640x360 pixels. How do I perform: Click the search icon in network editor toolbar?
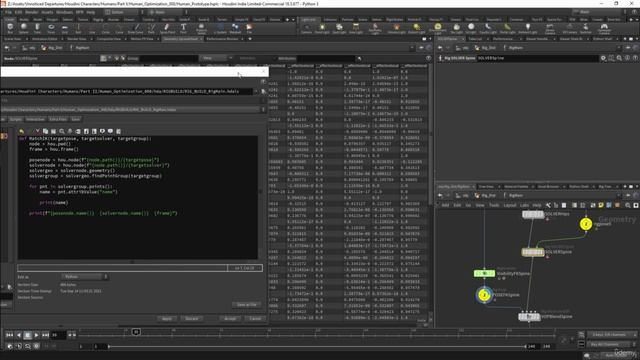pyautogui.click(x=628, y=205)
